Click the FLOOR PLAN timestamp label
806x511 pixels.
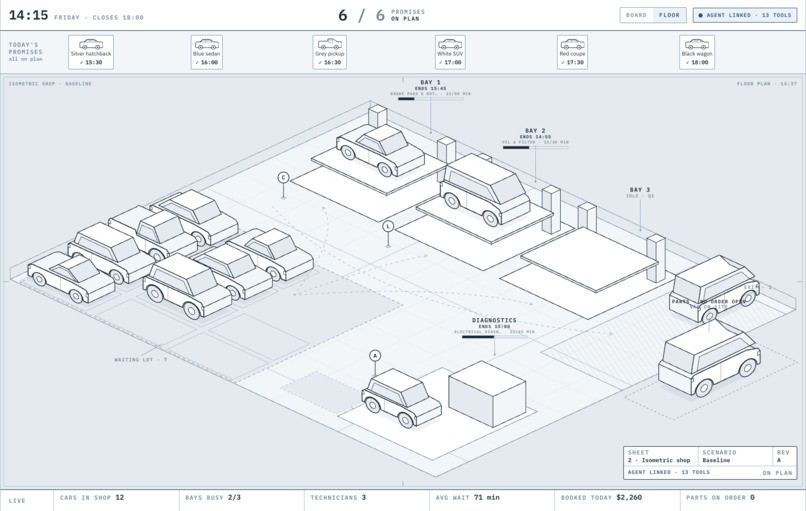click(x=767, y=84)
